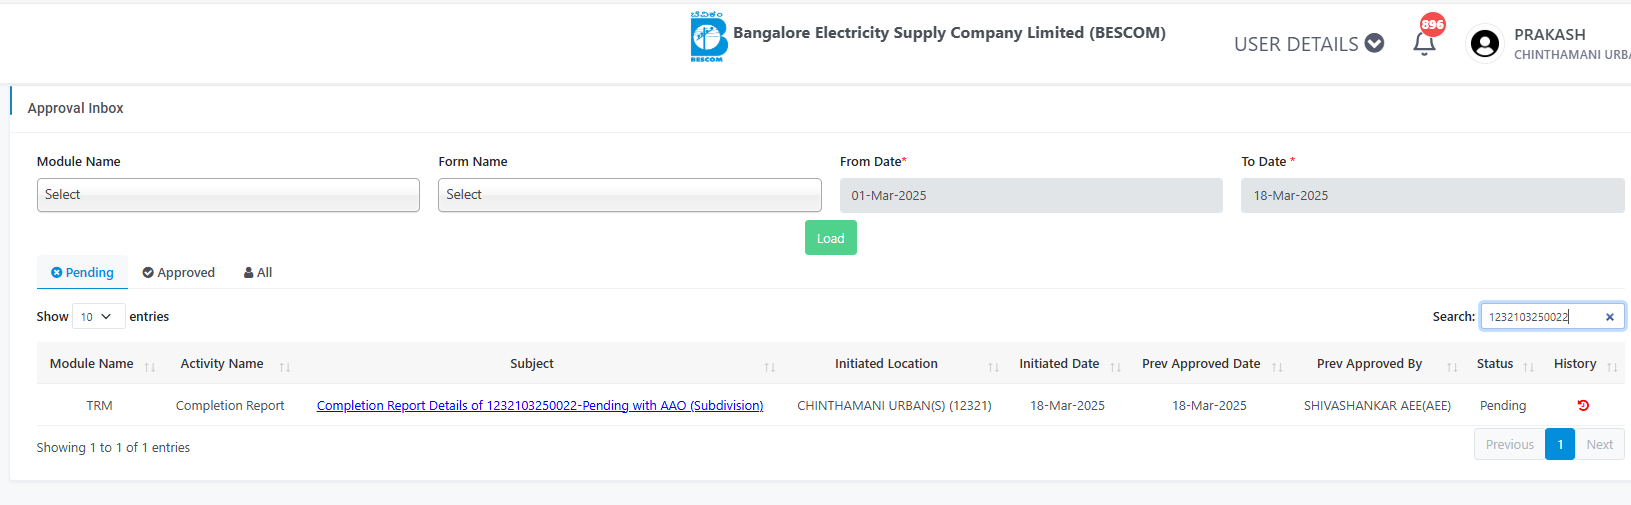Click the BESCOM logo icon

coord(708,37)
